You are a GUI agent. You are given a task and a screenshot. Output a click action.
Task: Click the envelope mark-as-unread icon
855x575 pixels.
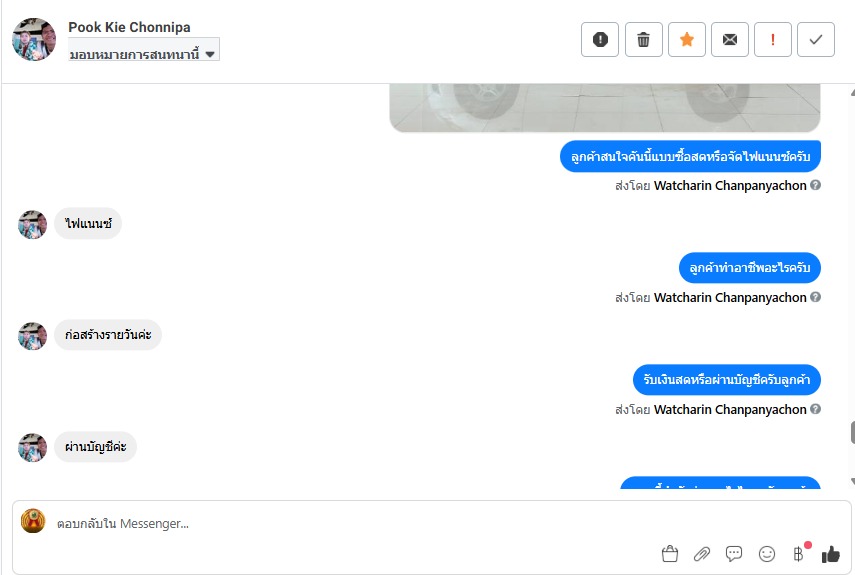click(x=730, y=39)
